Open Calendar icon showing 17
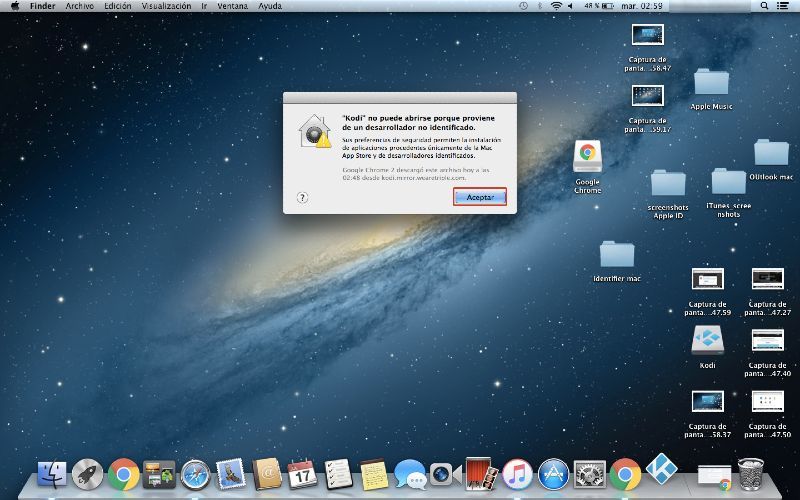The image size is (800, 500). coord(302,474)
